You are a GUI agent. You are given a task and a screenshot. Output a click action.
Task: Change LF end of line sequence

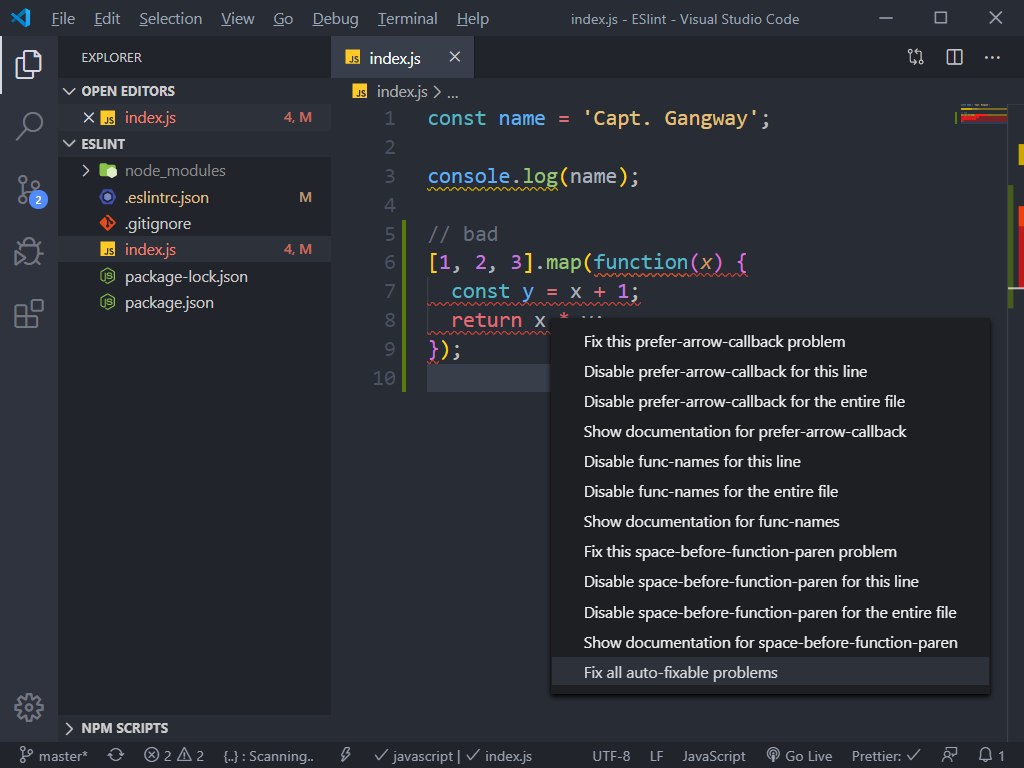(656, 756)
